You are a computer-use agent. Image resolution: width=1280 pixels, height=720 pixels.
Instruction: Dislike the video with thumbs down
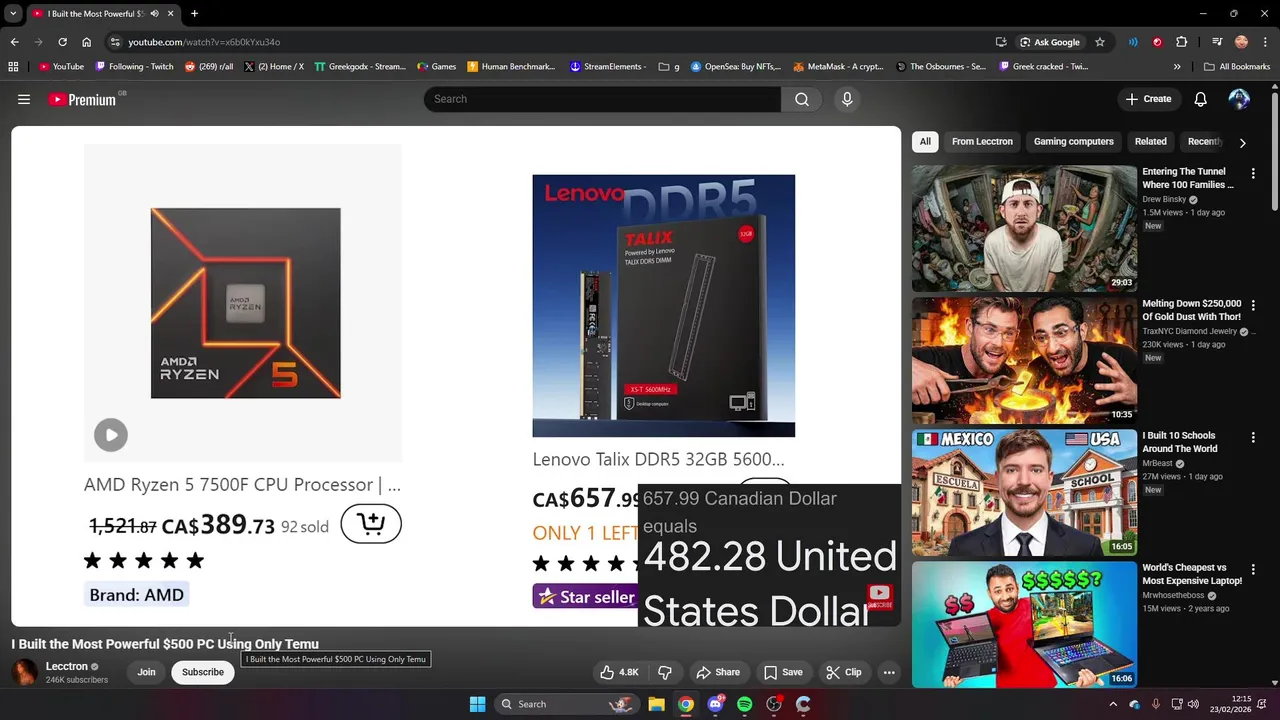(665, 672)
